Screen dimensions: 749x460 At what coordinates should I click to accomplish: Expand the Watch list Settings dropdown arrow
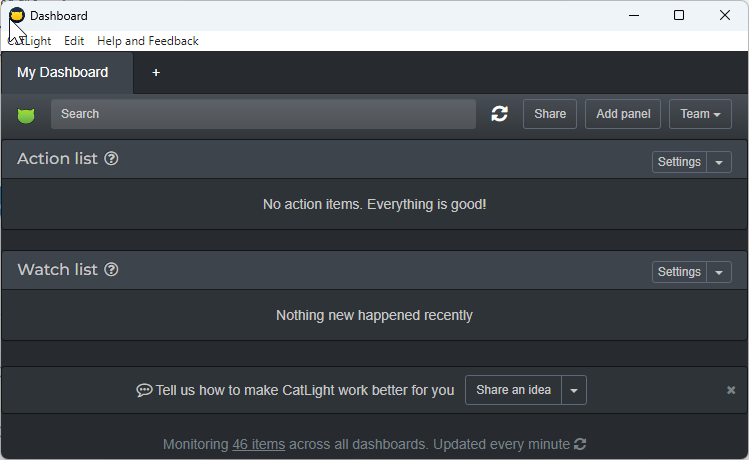[x=719, y=272]
